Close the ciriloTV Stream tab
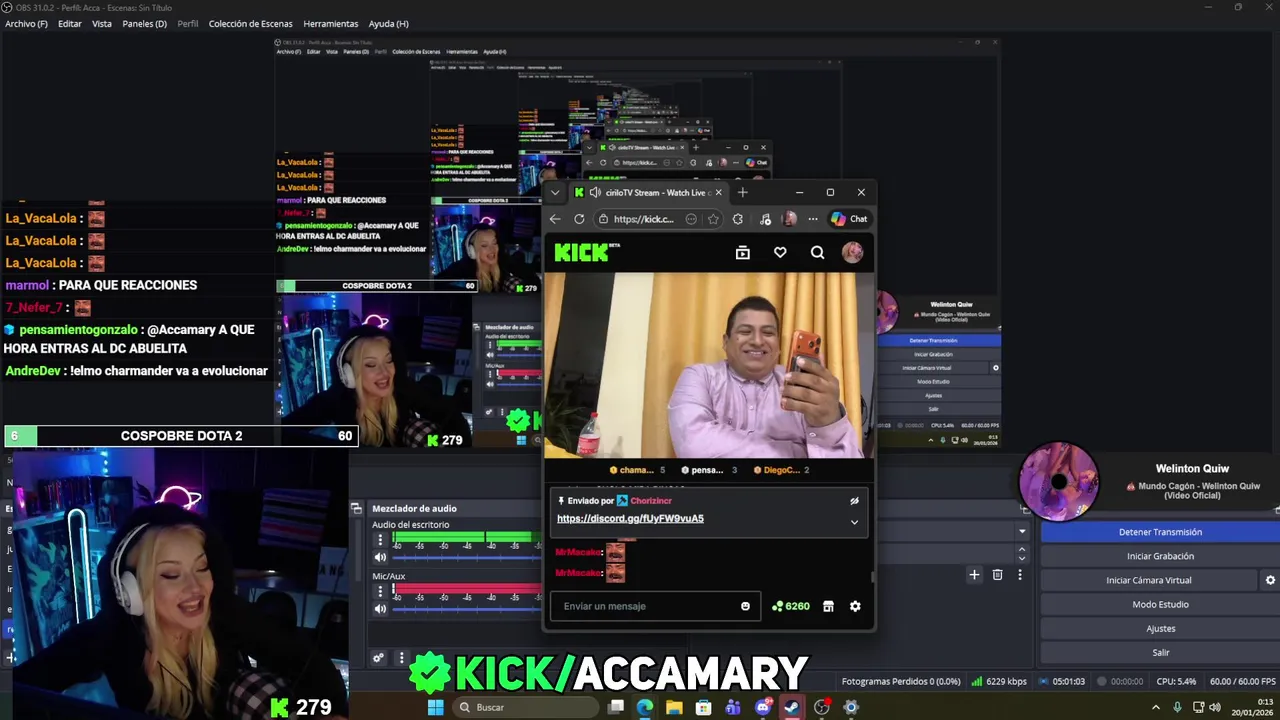Image resolution: width=1280 pixels, height=720 pixels. click(718, 193)
